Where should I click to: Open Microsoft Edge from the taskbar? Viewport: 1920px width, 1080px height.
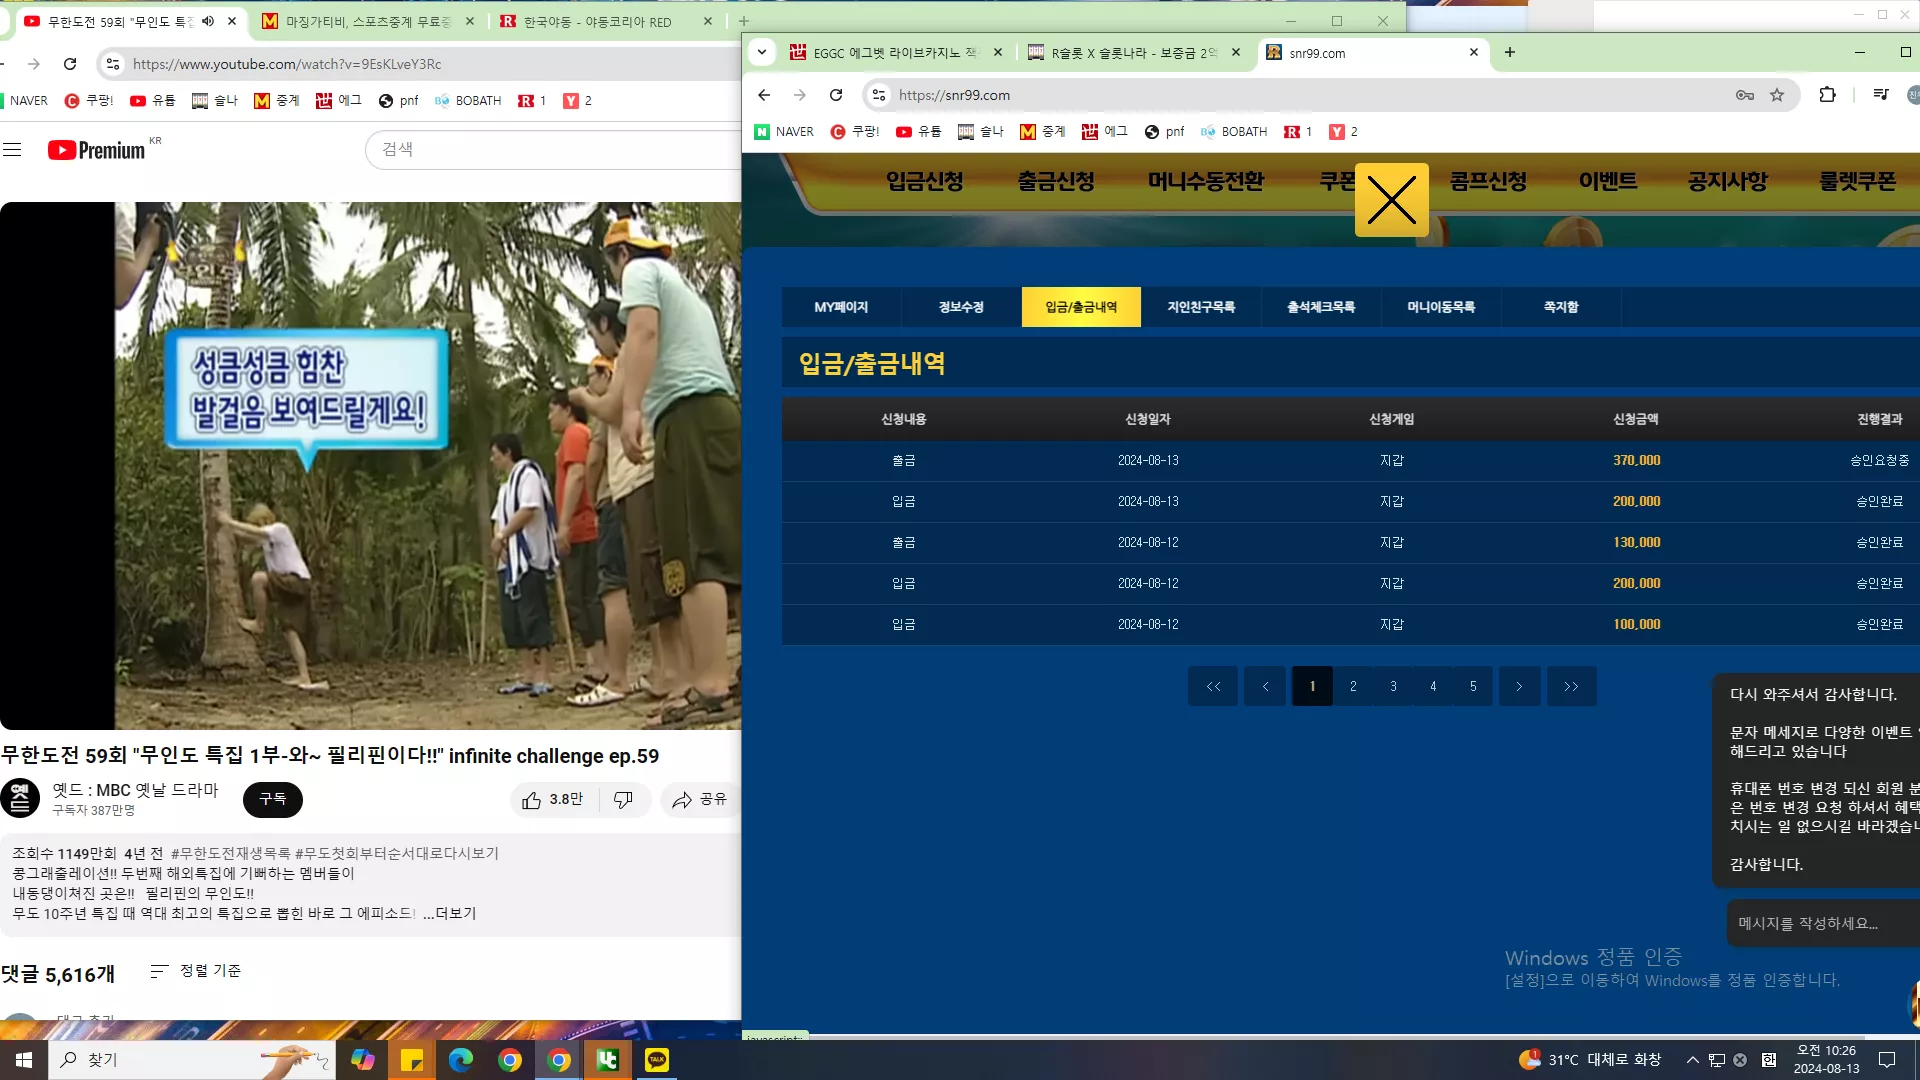(460, 1060)
